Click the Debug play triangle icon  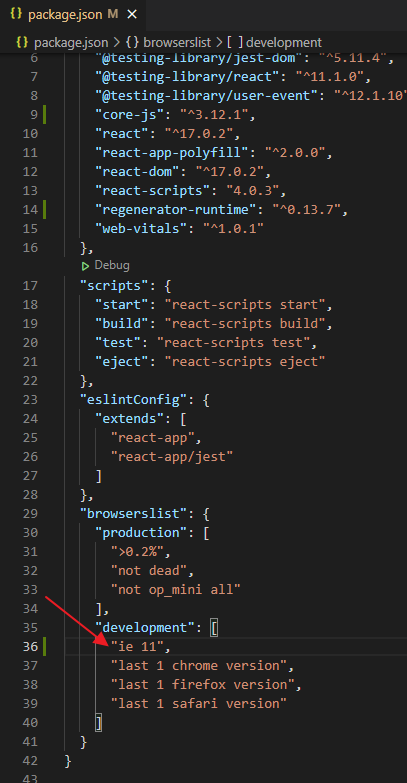(x=86, y=266)
